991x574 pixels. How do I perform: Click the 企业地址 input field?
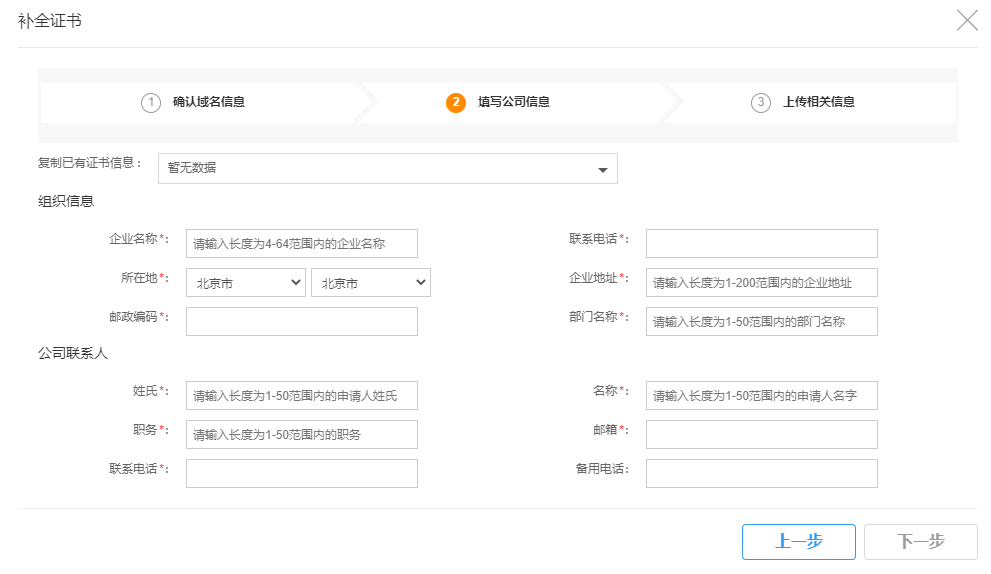click(762, 283)
